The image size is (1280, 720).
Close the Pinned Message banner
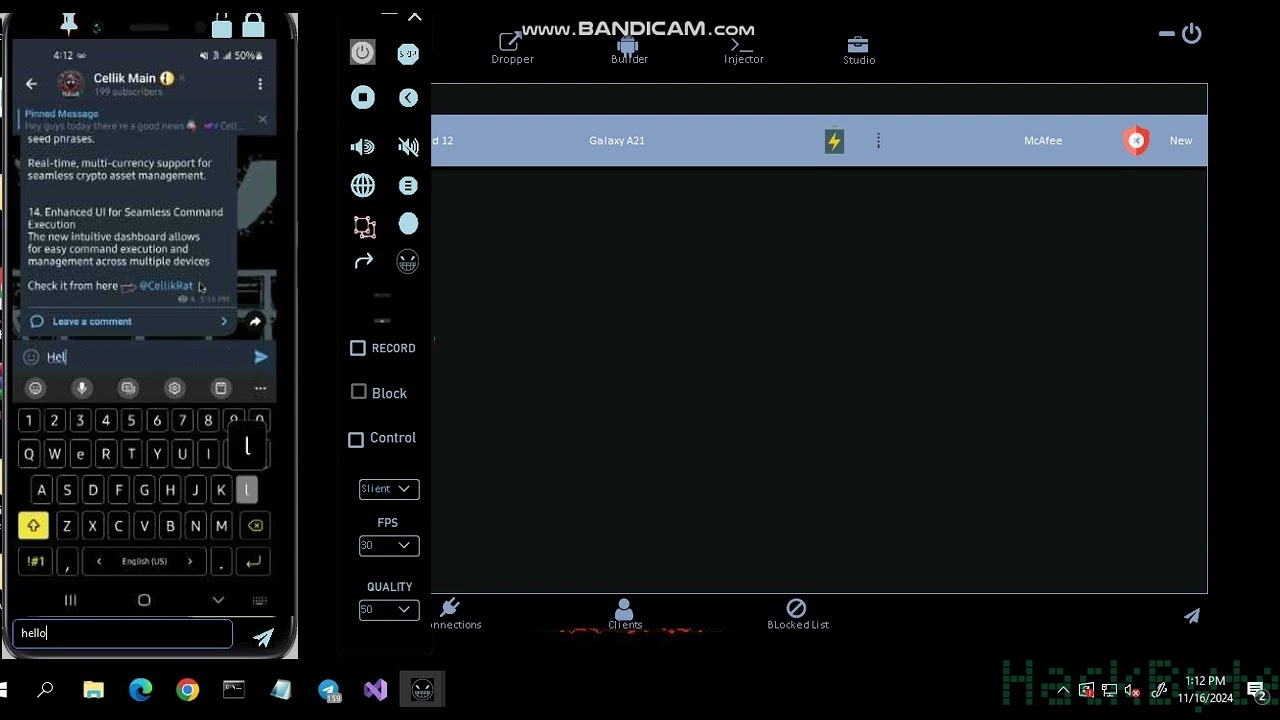[262, 120]
